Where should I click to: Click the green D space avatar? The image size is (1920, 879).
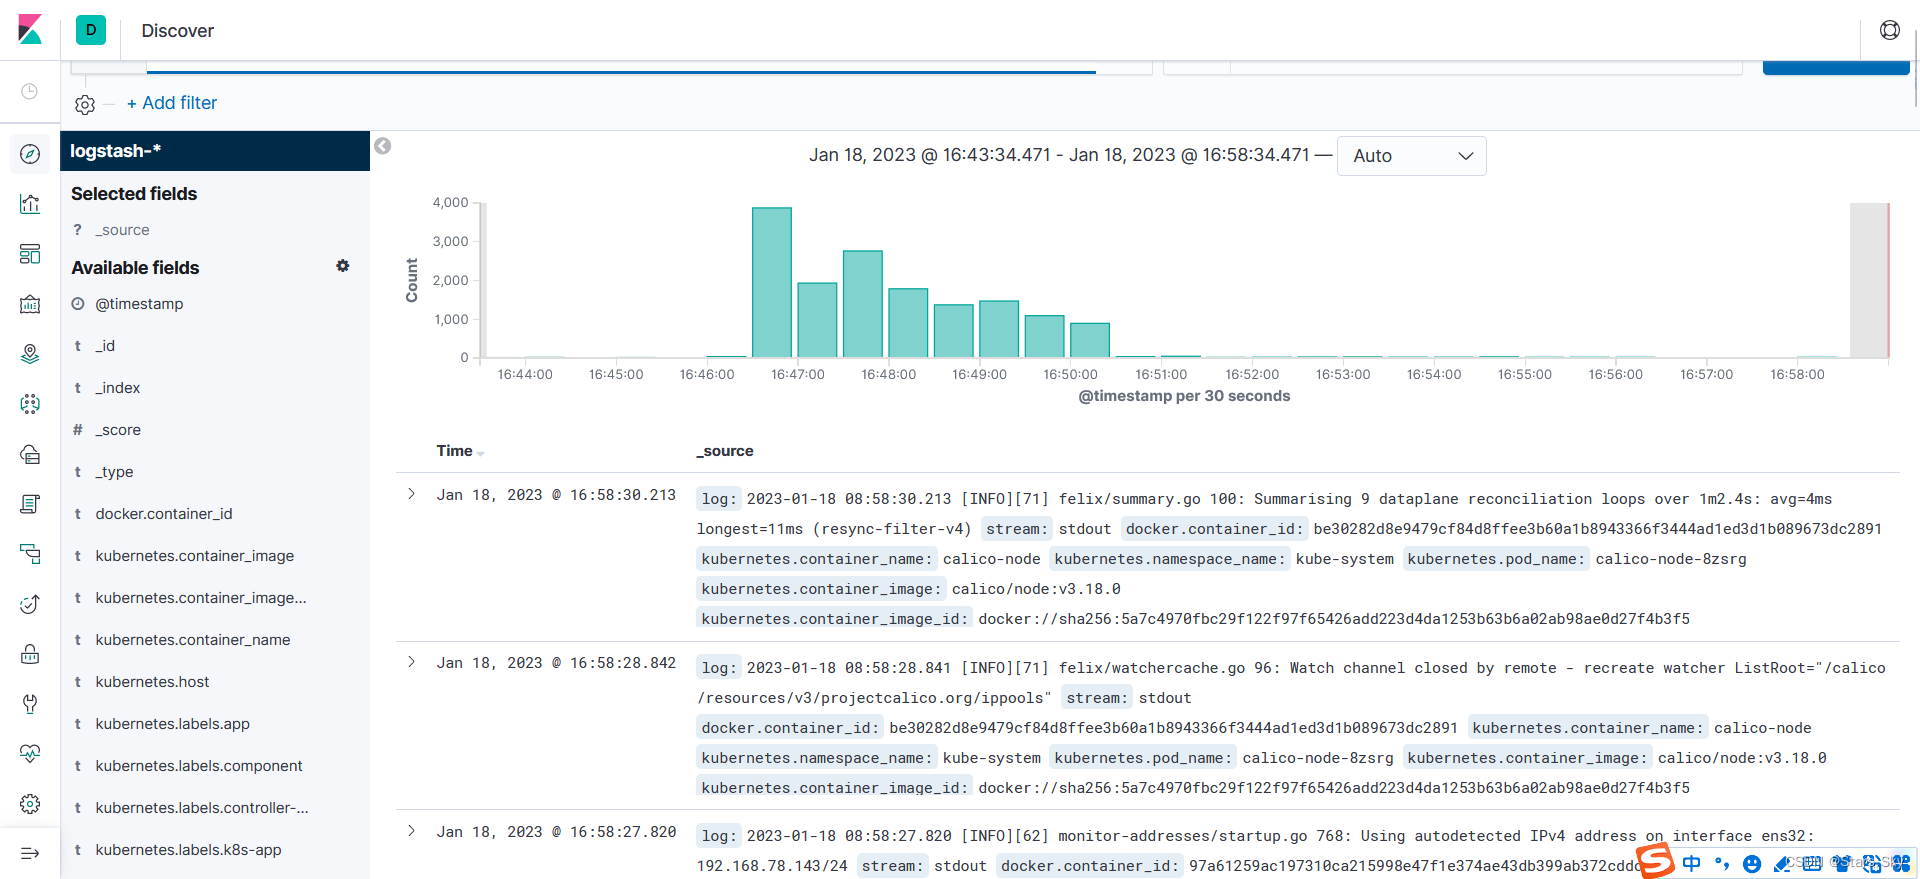pos(91,30)
